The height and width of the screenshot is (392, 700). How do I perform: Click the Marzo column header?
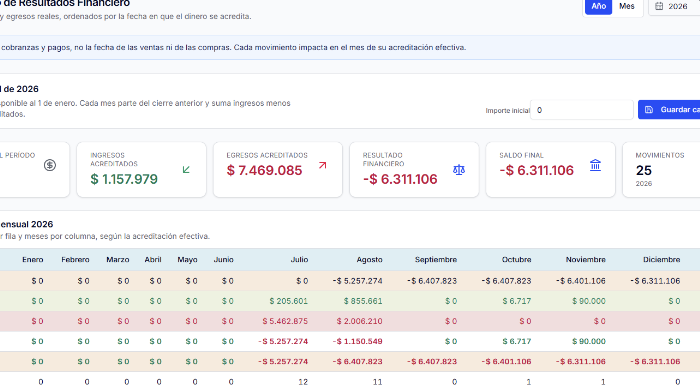coord(117,259)
